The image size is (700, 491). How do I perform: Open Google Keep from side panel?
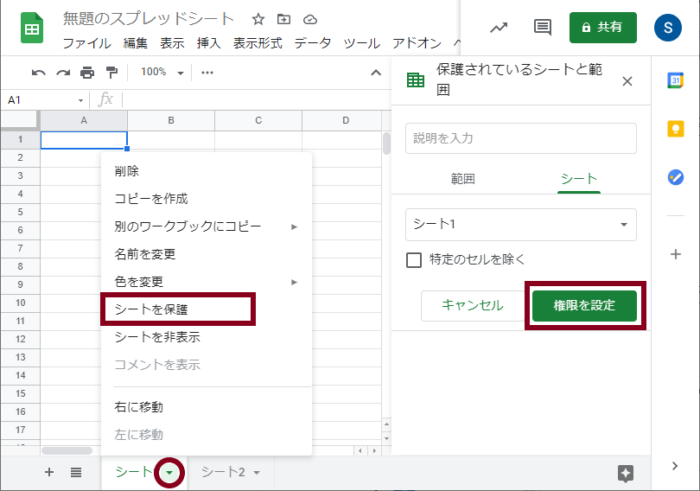click(x=676, y=129)
